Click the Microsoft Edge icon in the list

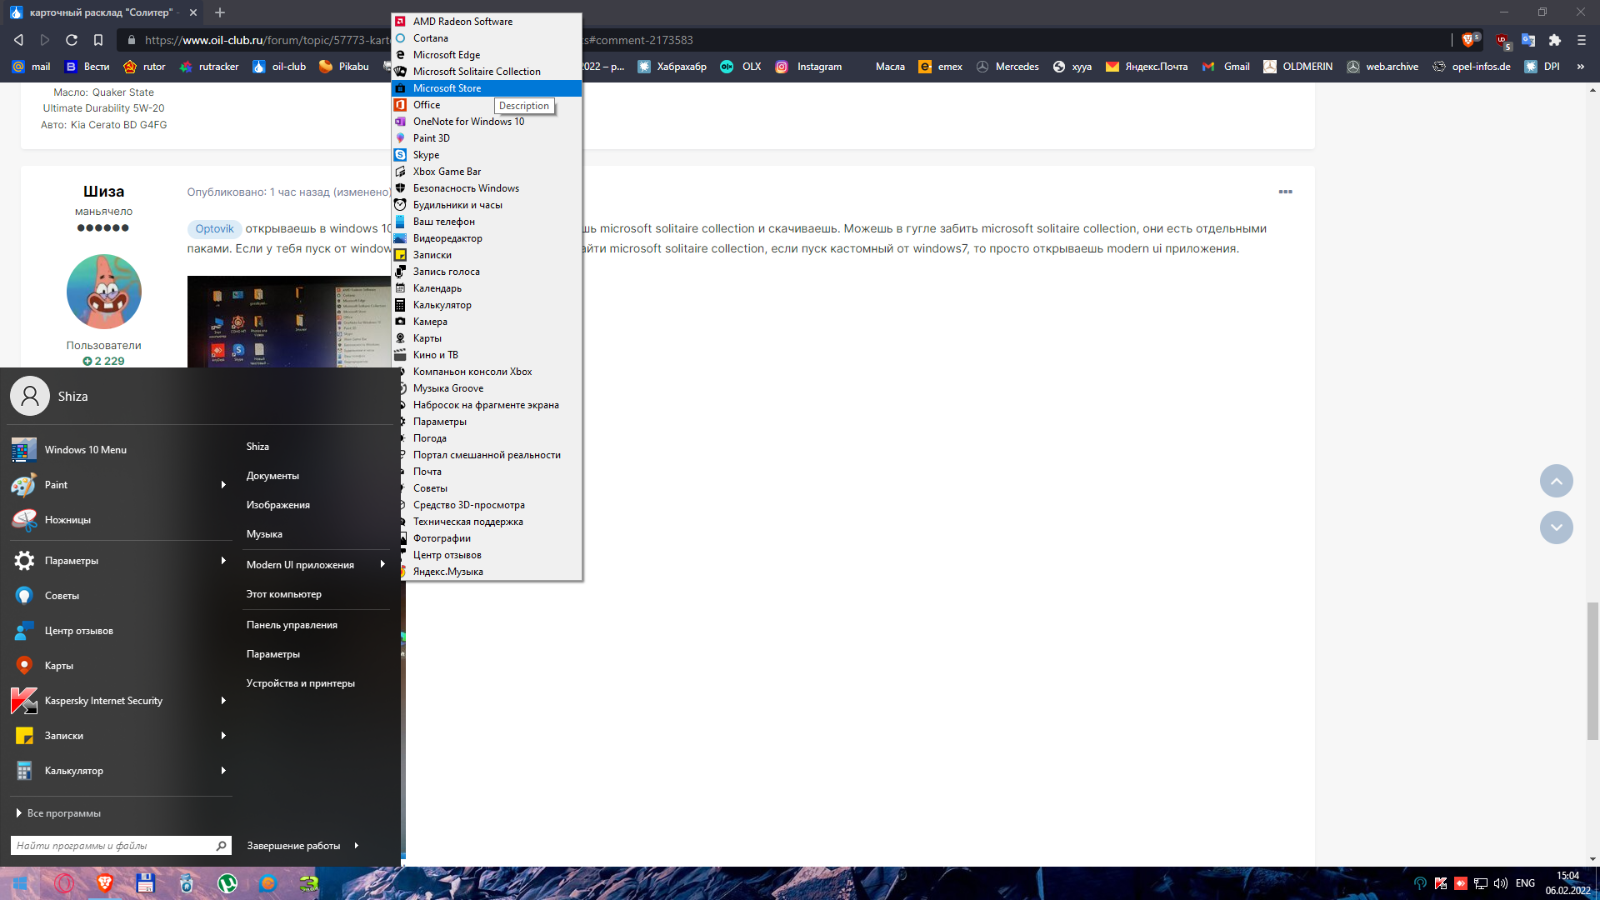[400, 55]
